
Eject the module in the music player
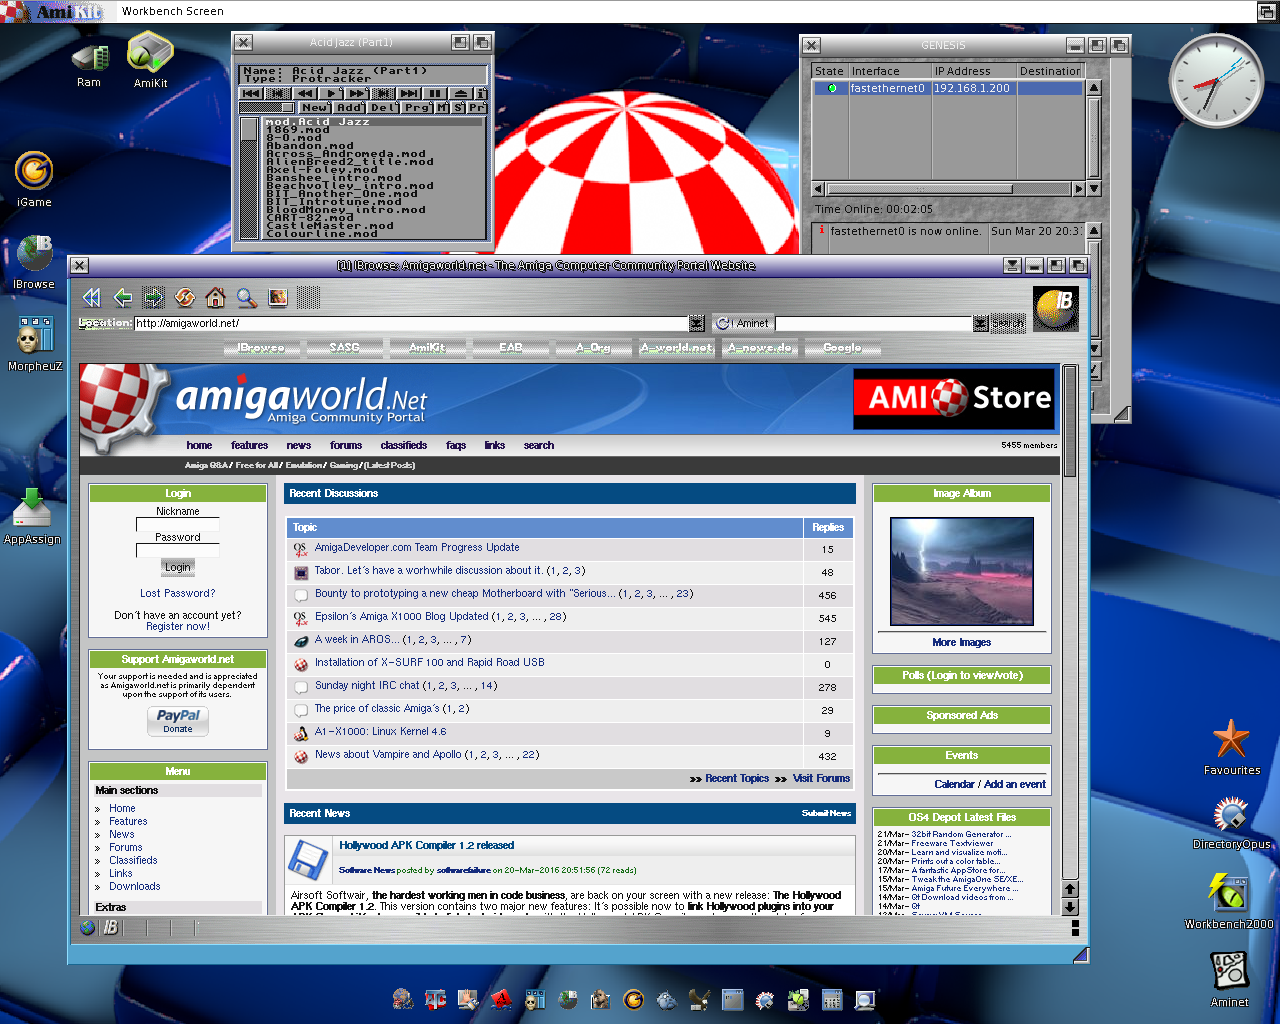[461, 93]
